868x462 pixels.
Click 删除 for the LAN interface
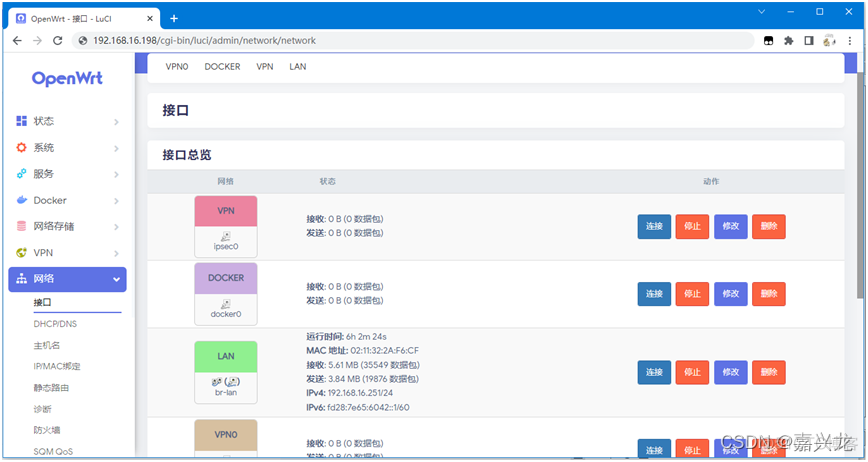[x=769, y=372]
